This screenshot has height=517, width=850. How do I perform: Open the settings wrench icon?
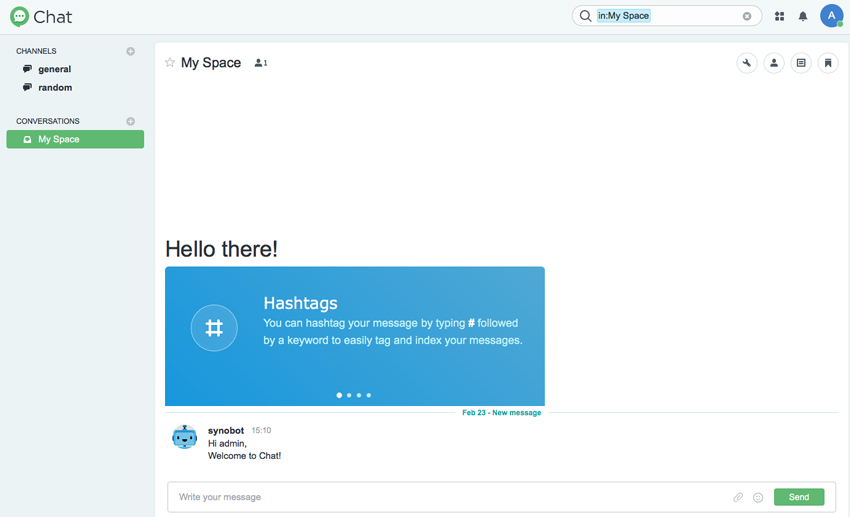coord(746,63)
